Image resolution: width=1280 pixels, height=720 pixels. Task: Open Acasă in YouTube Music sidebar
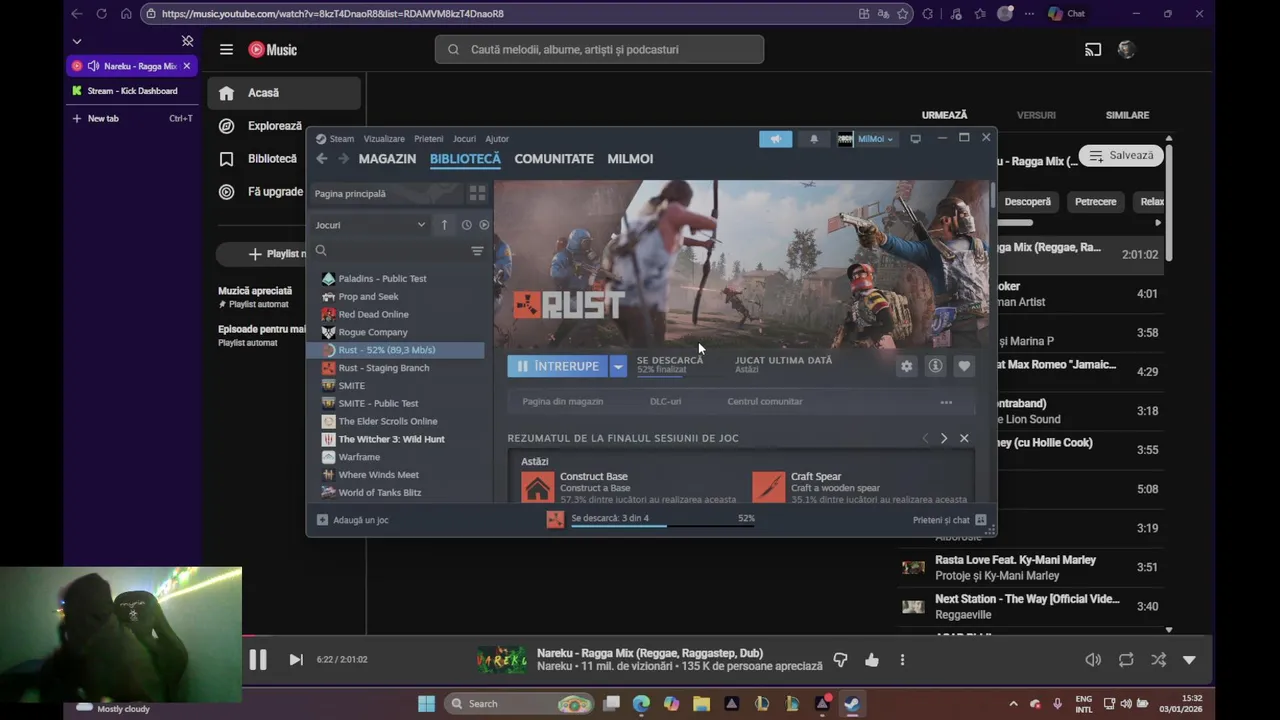tap(284, 93)
